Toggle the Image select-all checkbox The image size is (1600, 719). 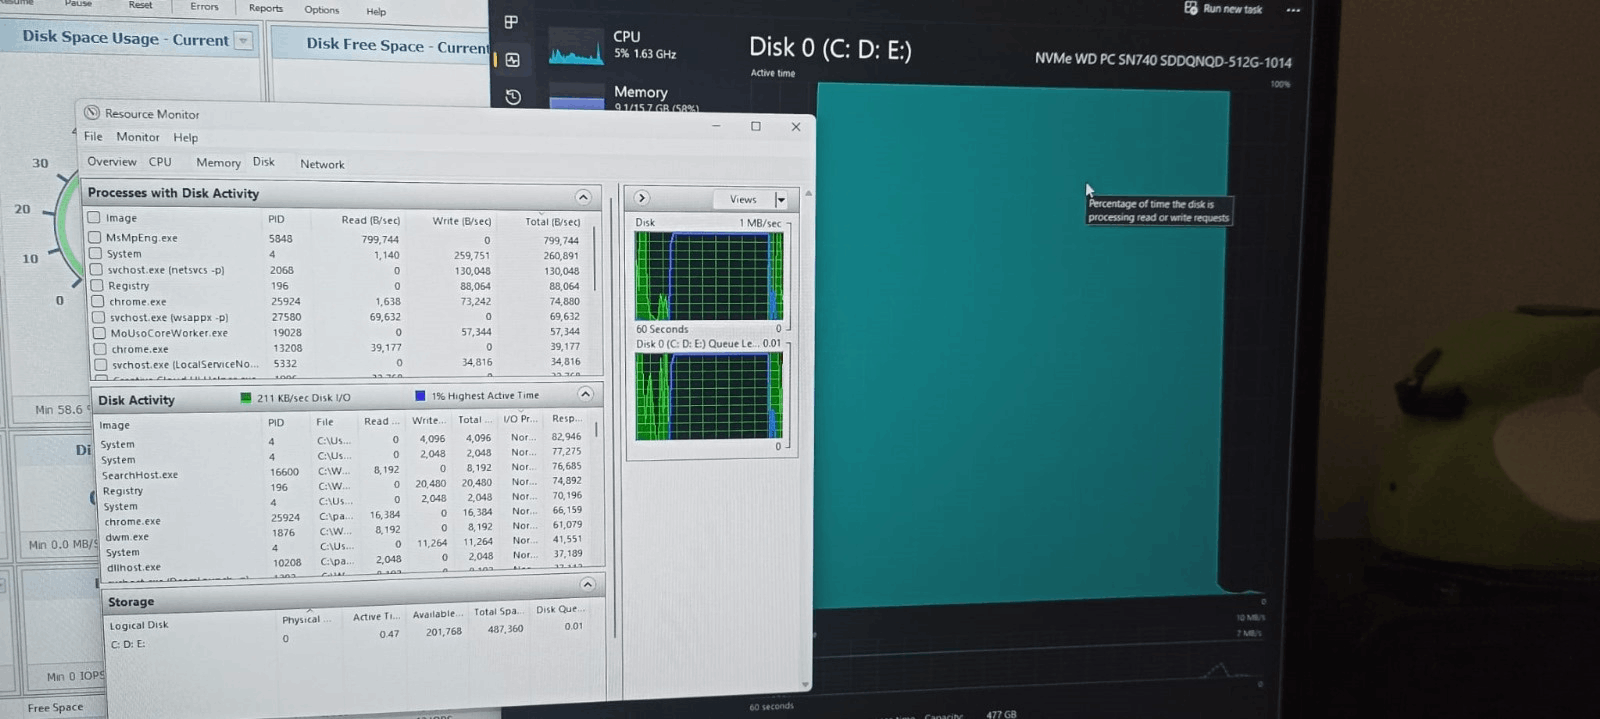(x=94, y=217)
